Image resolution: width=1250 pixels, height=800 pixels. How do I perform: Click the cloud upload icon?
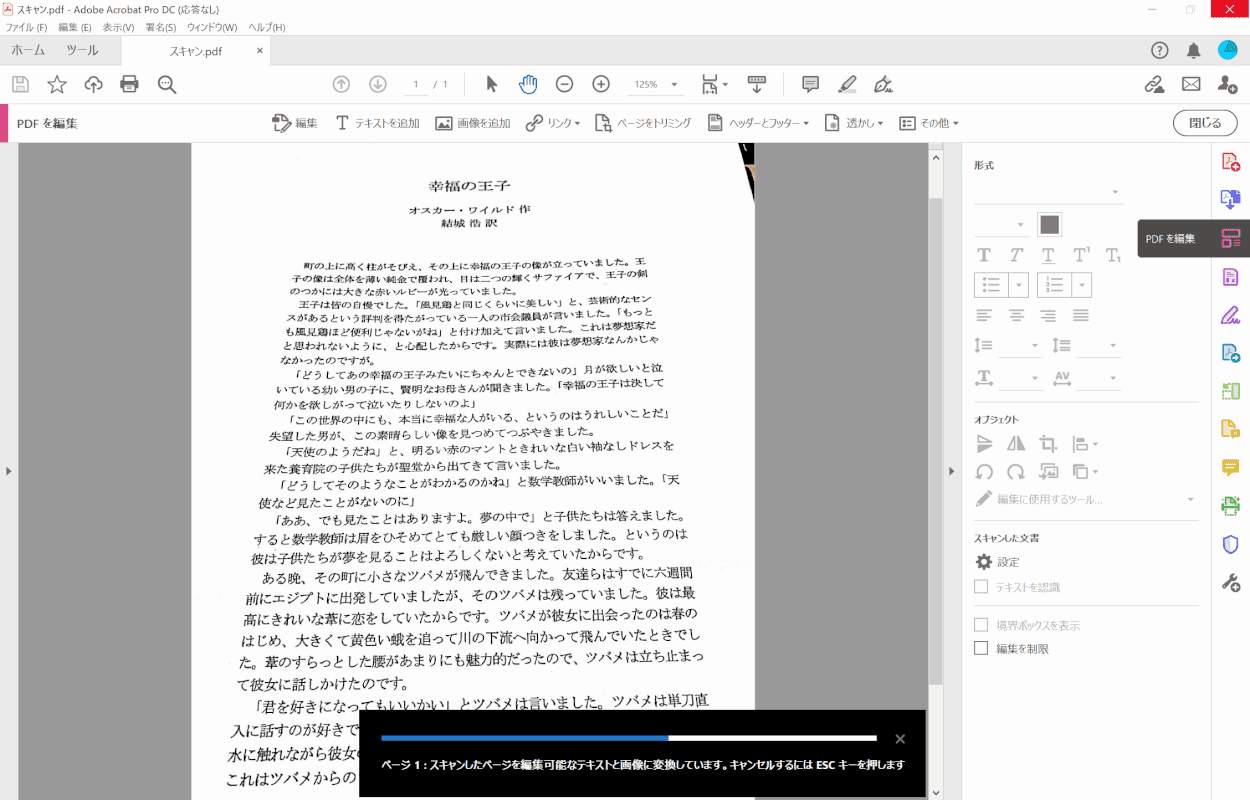pos(93,84)
